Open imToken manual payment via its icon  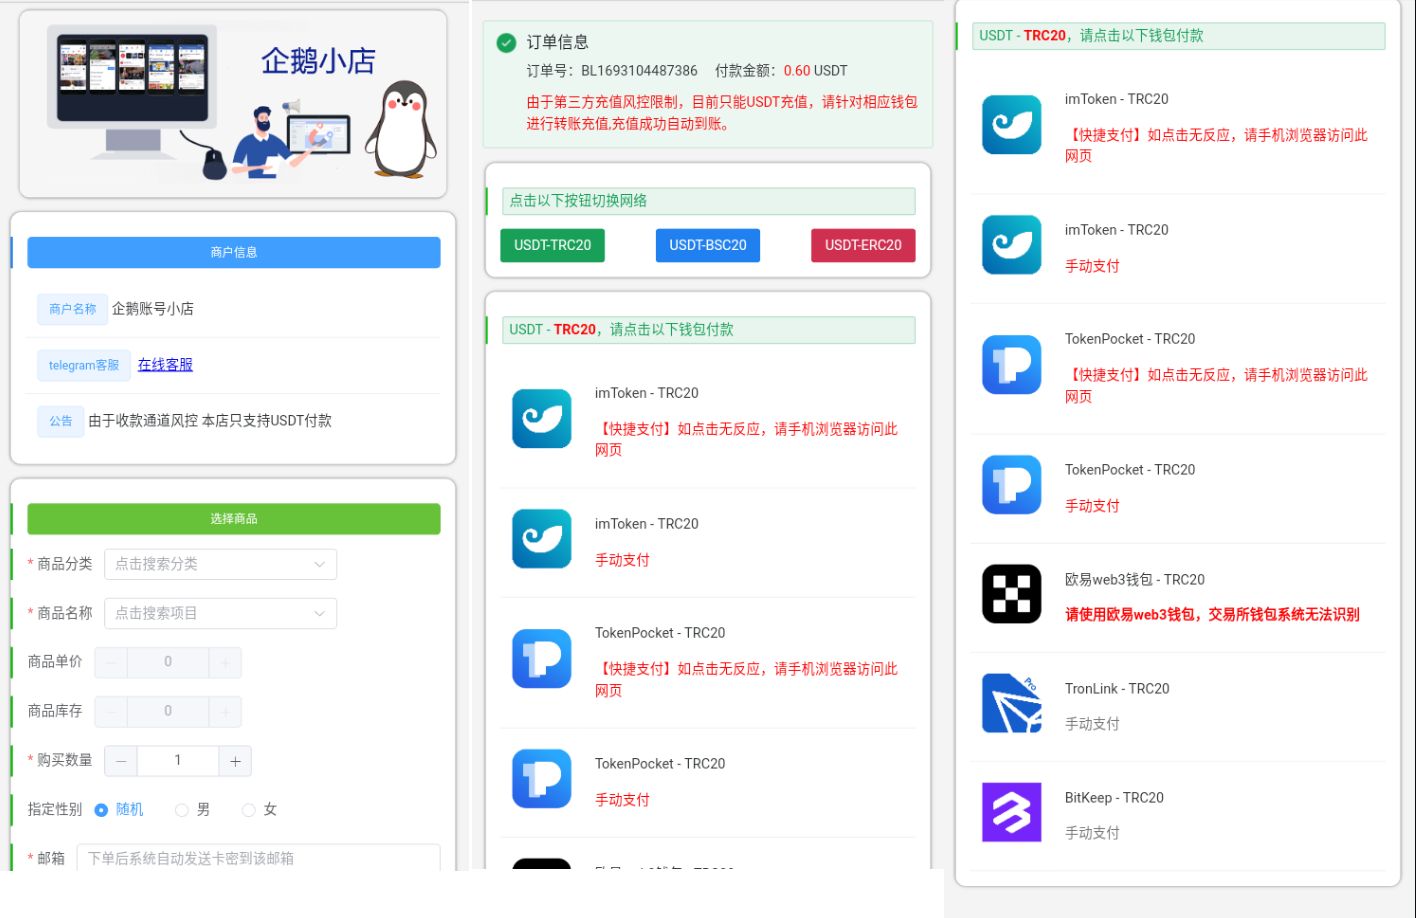point(1011,245)
